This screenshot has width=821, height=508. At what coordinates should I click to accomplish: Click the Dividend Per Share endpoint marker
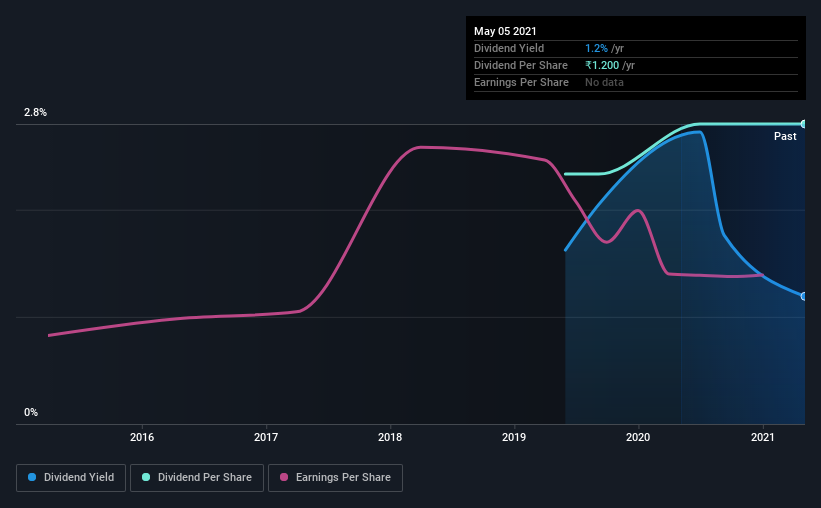[x=803, y=124]
